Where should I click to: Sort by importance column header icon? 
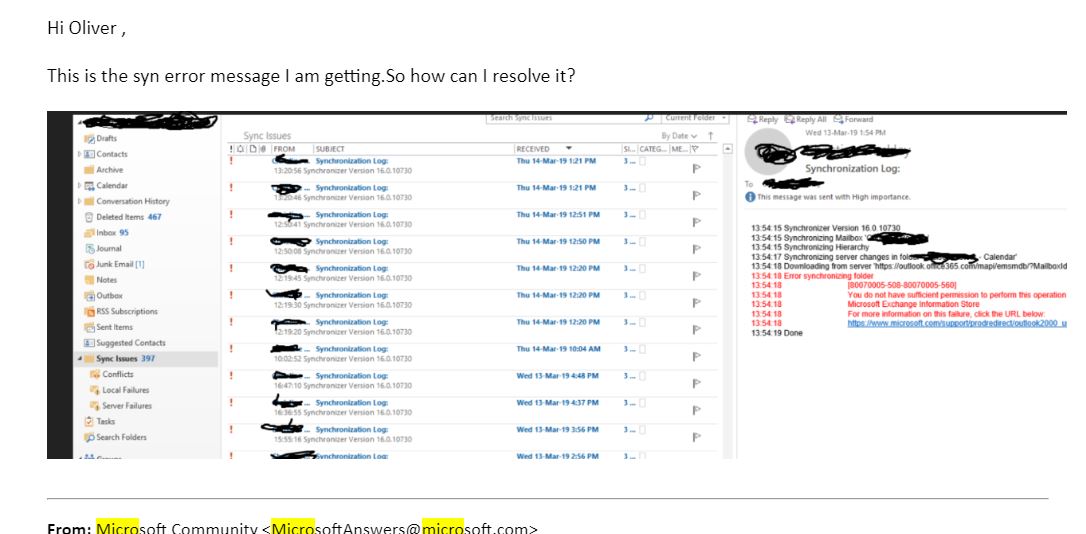coord(231,149)
